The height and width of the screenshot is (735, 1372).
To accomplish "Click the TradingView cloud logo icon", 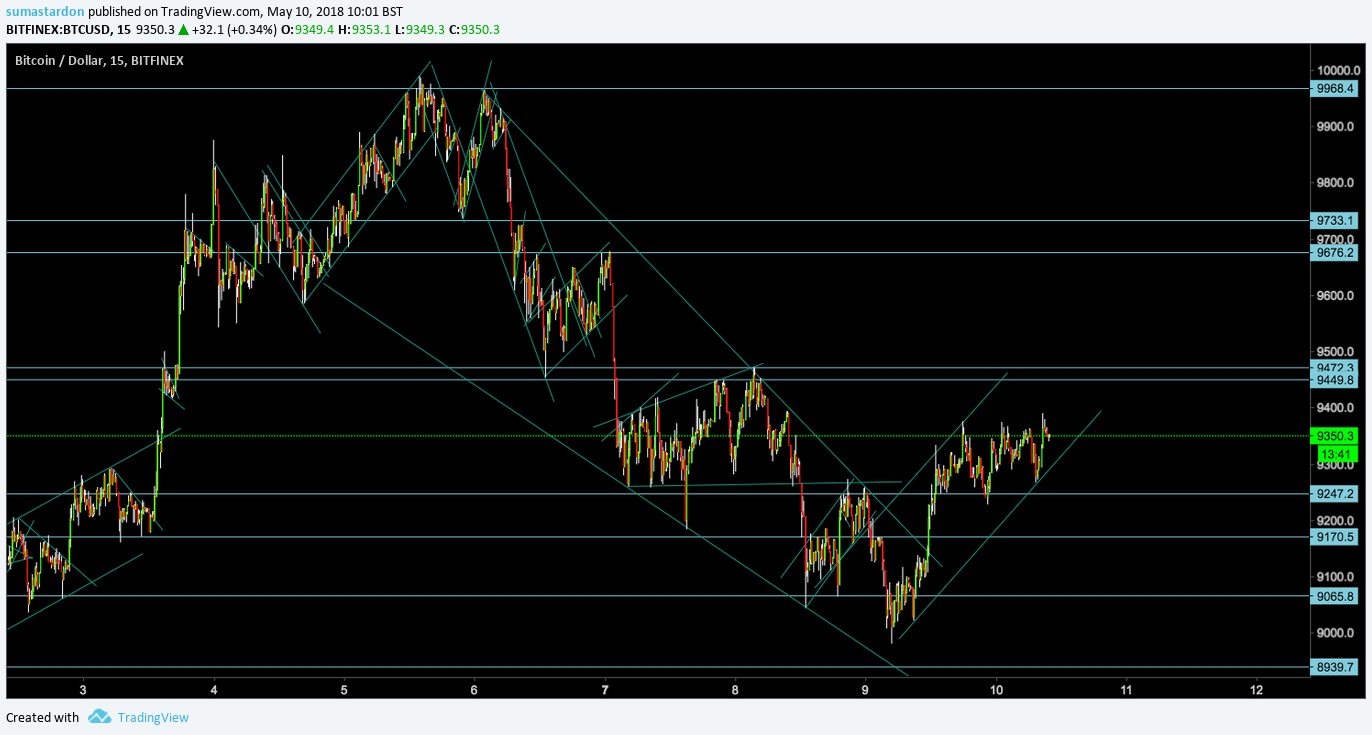I will click(x=99, y=716).
